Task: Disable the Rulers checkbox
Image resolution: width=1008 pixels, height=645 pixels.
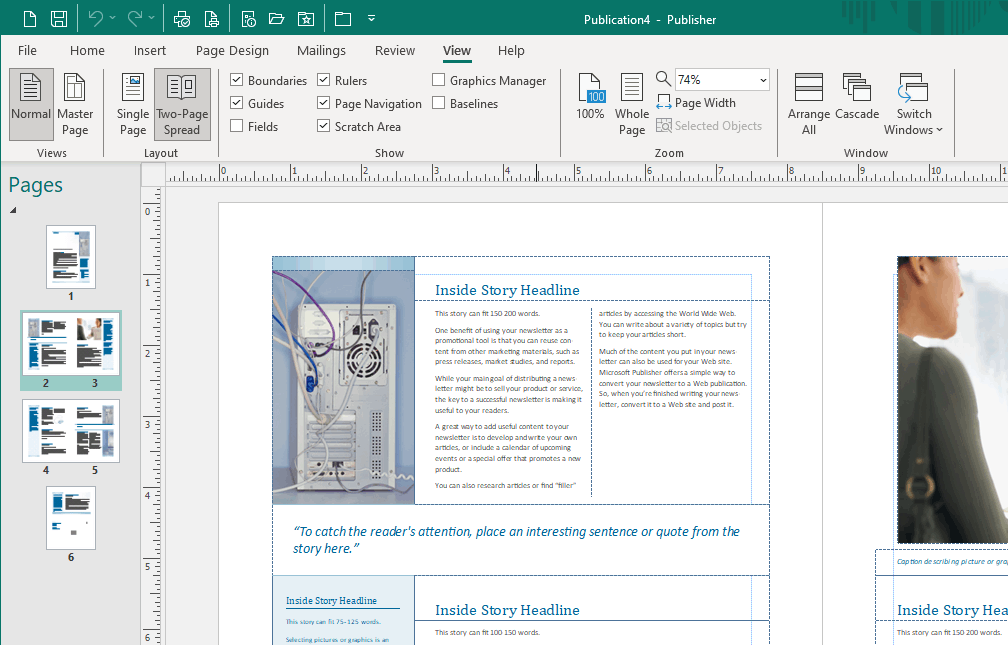Action: pyautogui.click(x=323, y=80)
